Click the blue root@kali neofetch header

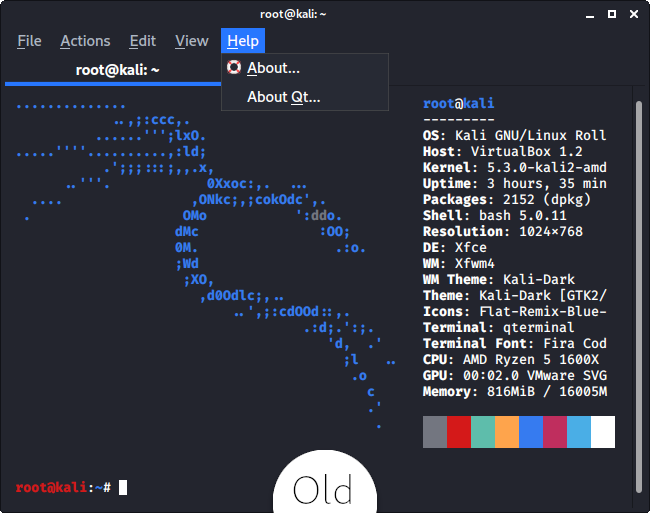[458, 103]
